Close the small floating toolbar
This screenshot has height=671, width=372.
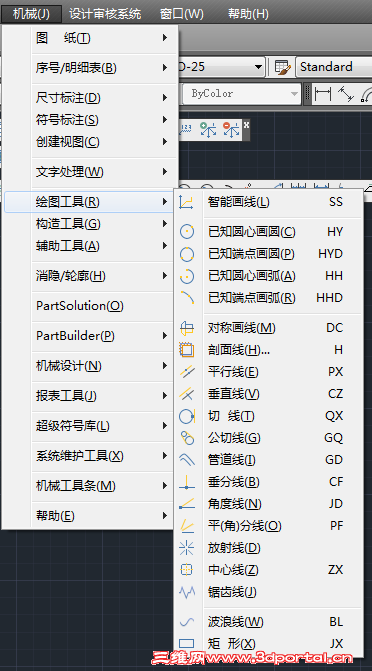click(x=246, y=125)
